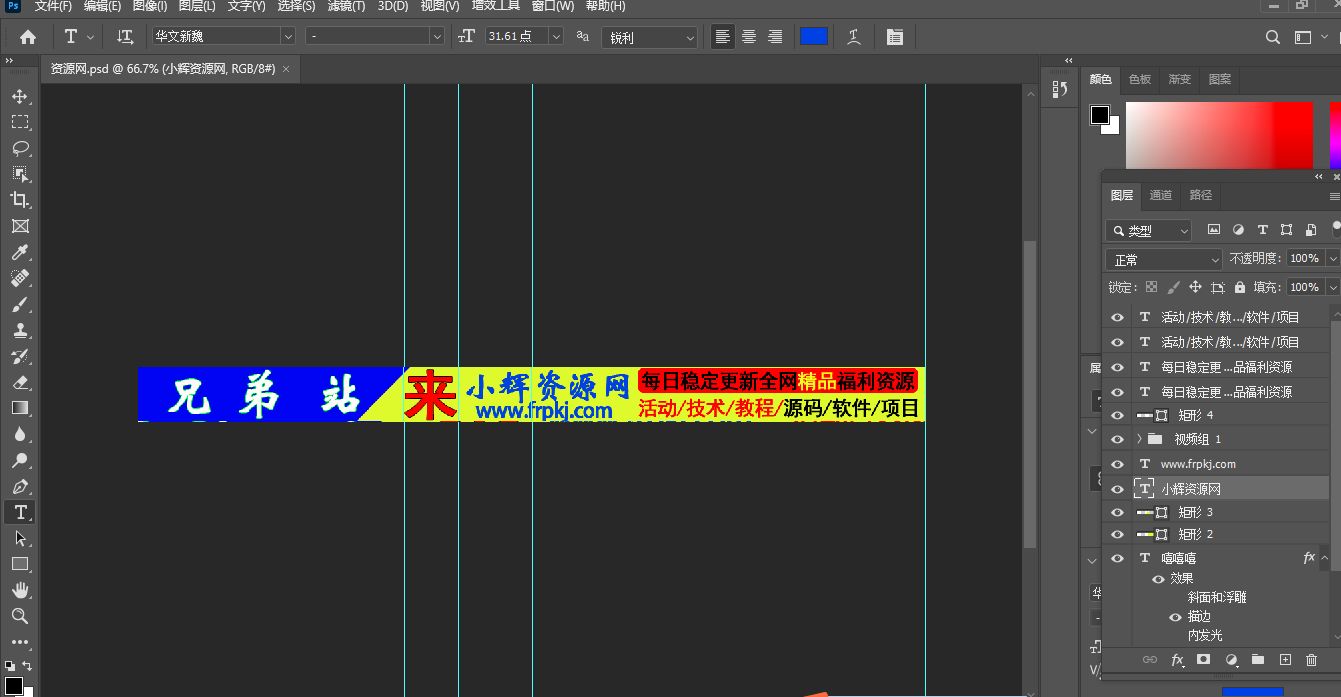The image size is (1341, 697).
Task: Select the Rectangle shape tool
Action: point(20,564)
